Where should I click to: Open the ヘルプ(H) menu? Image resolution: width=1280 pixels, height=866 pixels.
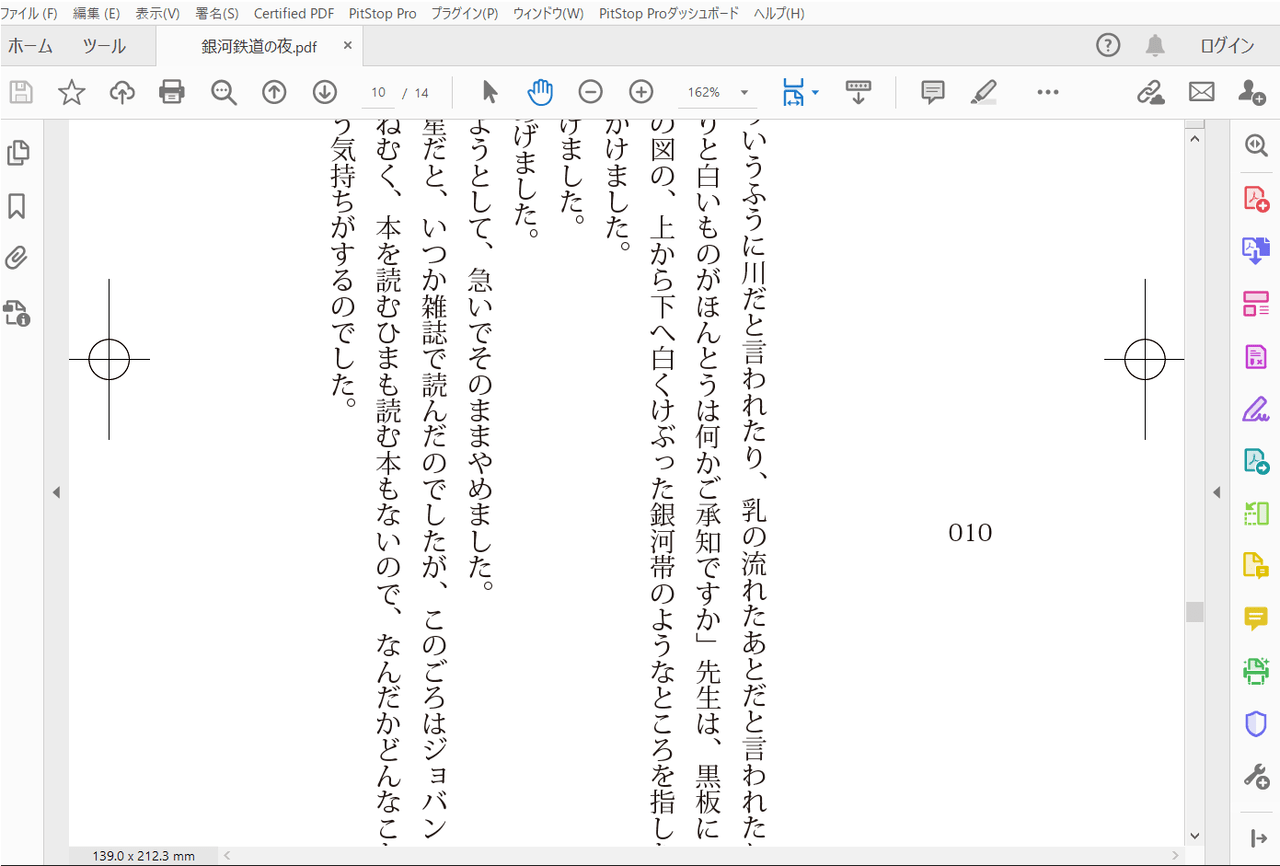click(x=779, y=13)
